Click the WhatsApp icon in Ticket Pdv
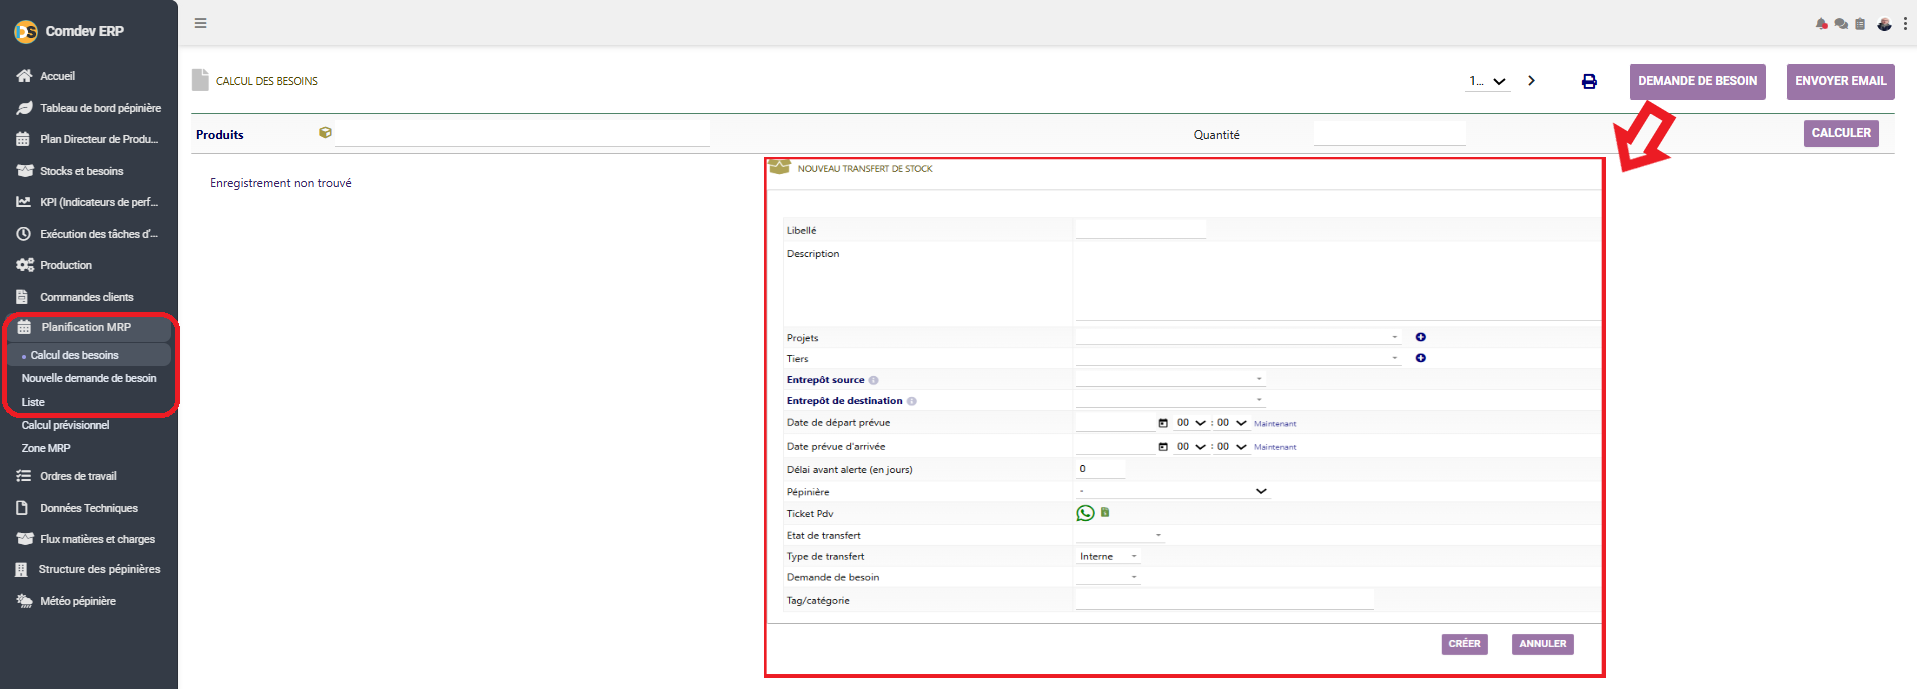 point(1085,513)
